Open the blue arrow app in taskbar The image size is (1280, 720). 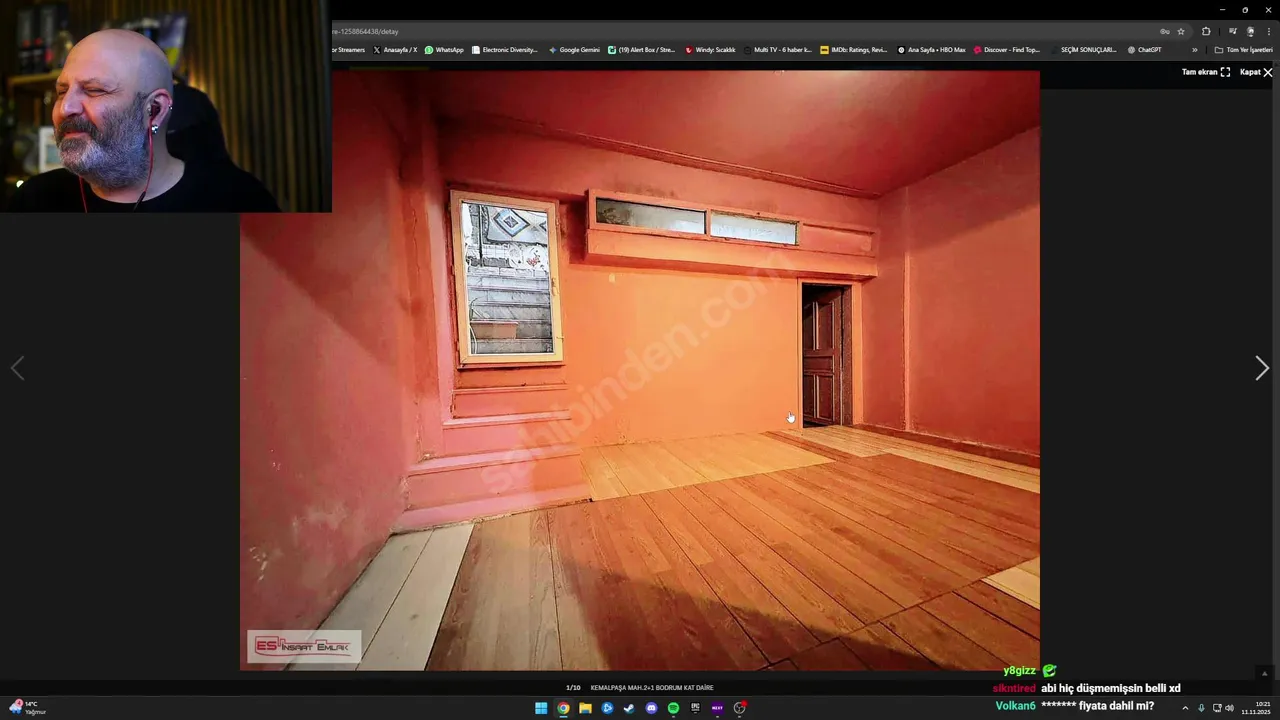tap(607, 708)
